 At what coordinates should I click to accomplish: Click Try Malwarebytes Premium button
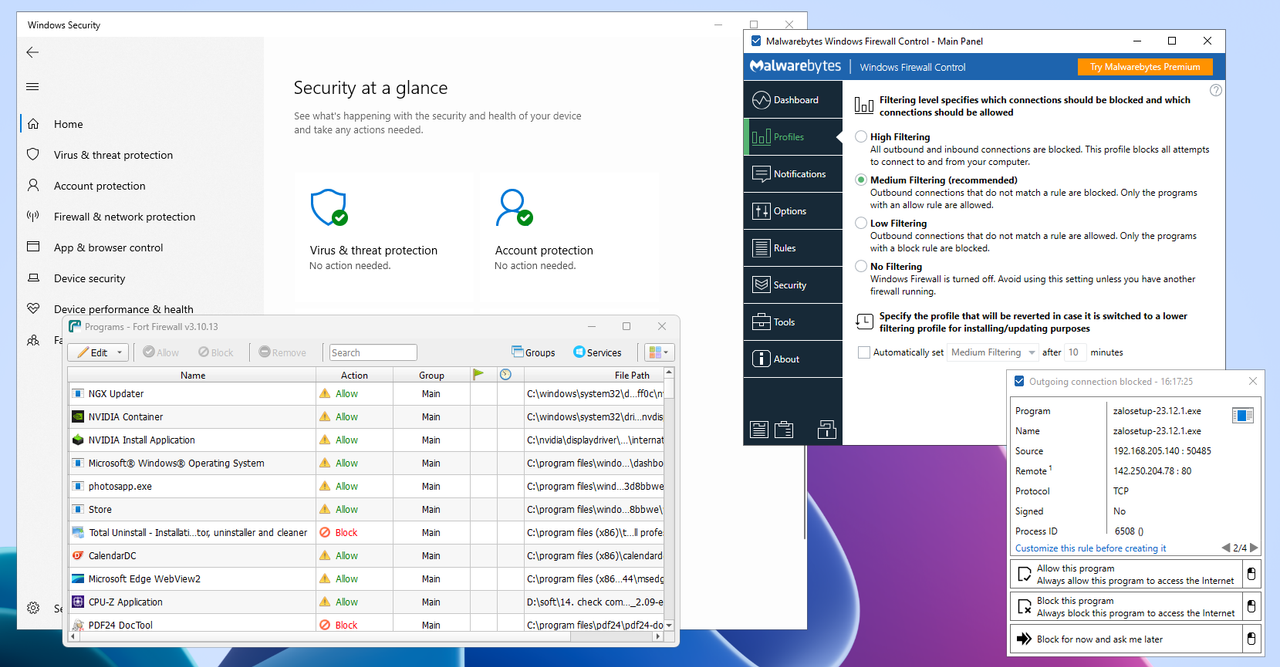1145,67
